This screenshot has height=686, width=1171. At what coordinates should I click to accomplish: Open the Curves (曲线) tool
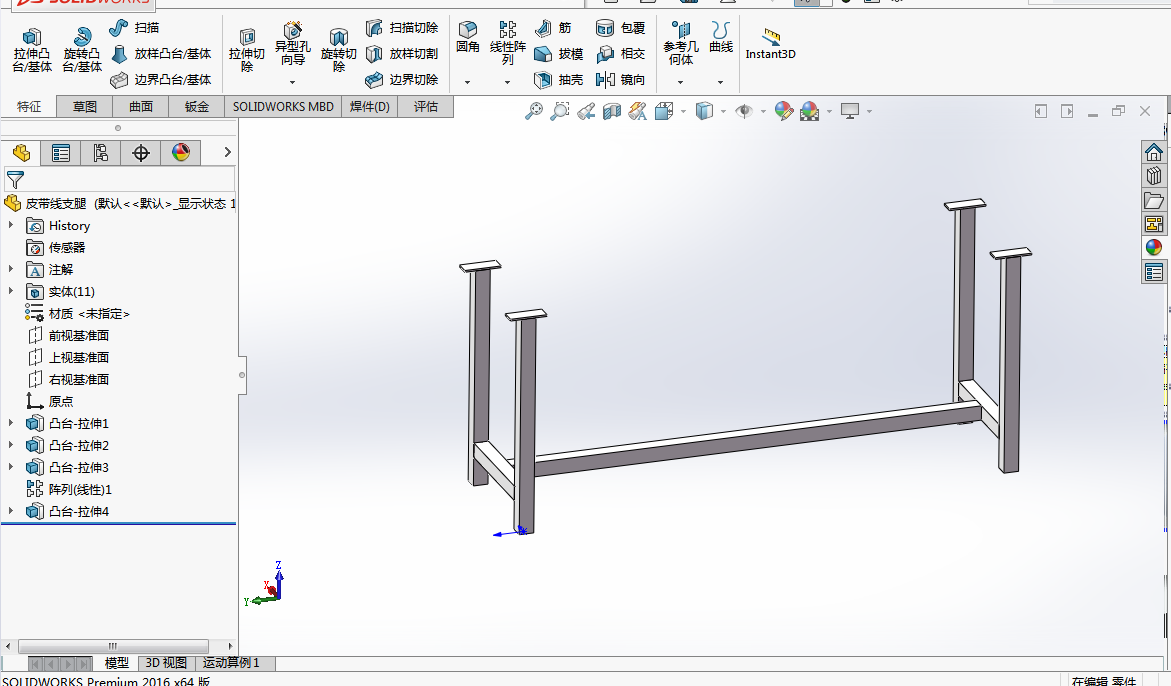(721, 37)
